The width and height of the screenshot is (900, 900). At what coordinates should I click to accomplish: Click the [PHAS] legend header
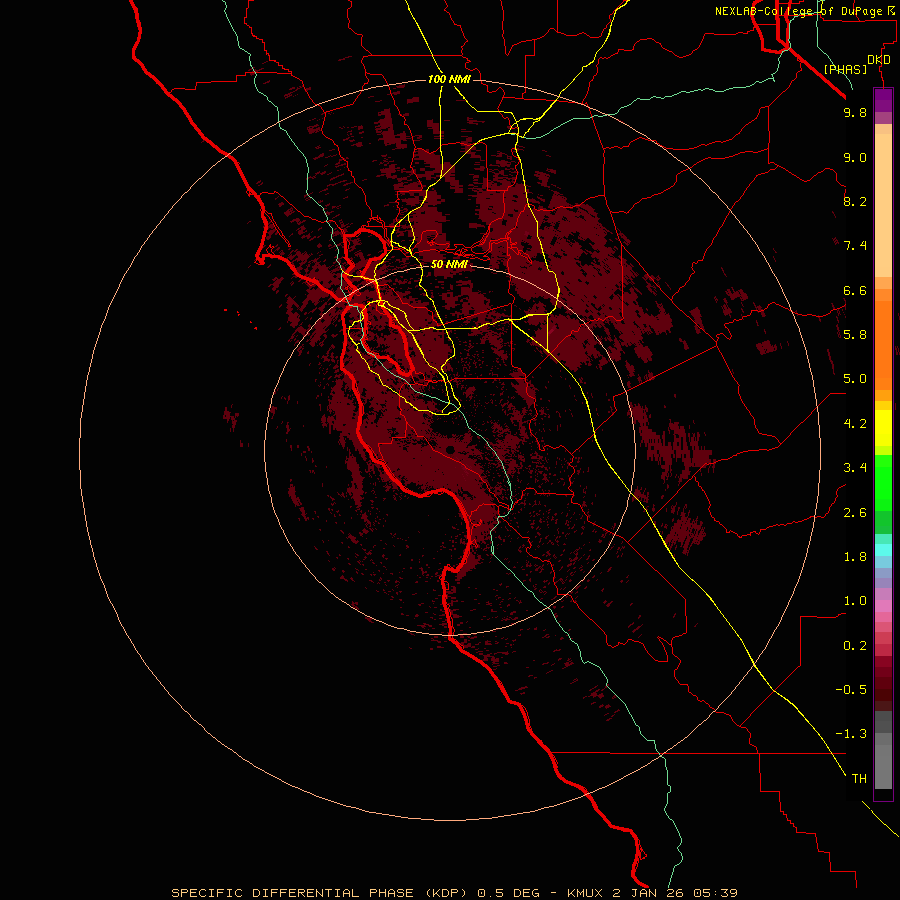[x=845, y=69]
